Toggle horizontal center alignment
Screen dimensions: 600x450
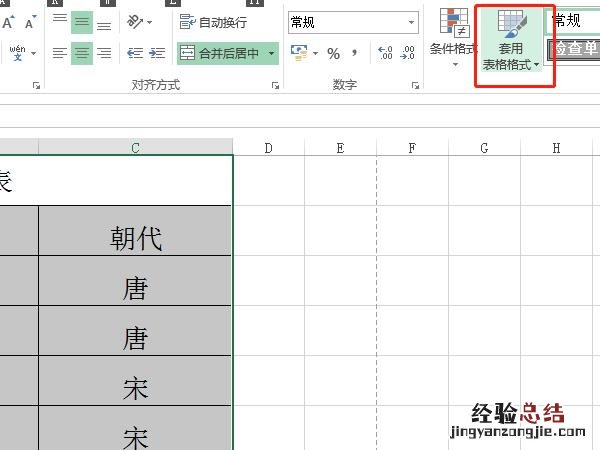pos(82,53)
